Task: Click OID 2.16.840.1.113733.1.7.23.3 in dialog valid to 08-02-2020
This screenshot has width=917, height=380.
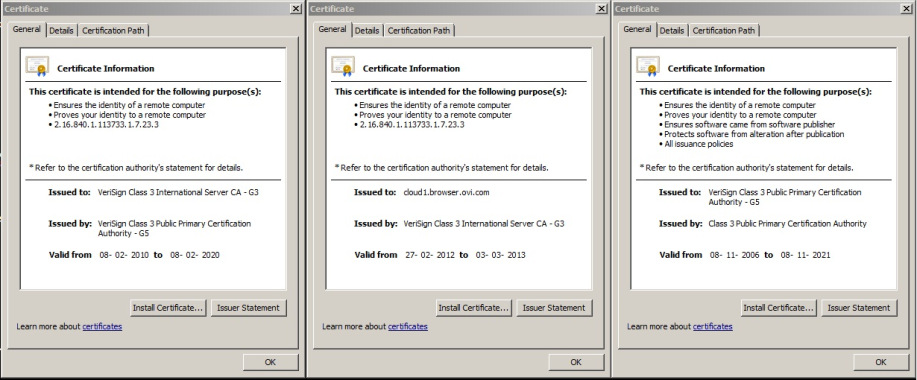Action: pyautogui.click(x=106, y=125)
